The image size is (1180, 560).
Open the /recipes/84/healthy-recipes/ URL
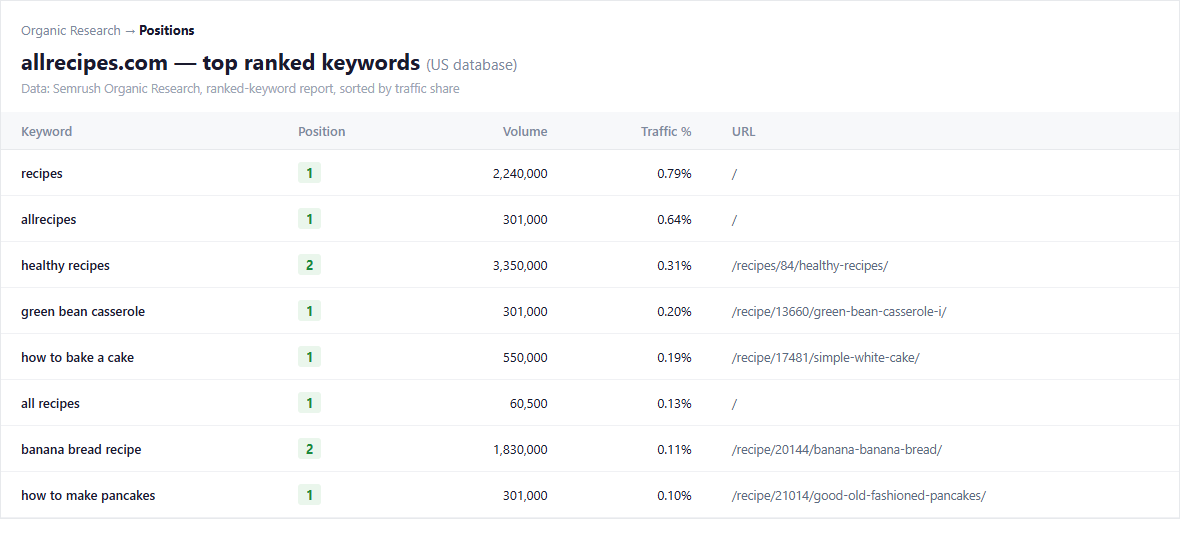pyautogui.click(x=810, y=266)
